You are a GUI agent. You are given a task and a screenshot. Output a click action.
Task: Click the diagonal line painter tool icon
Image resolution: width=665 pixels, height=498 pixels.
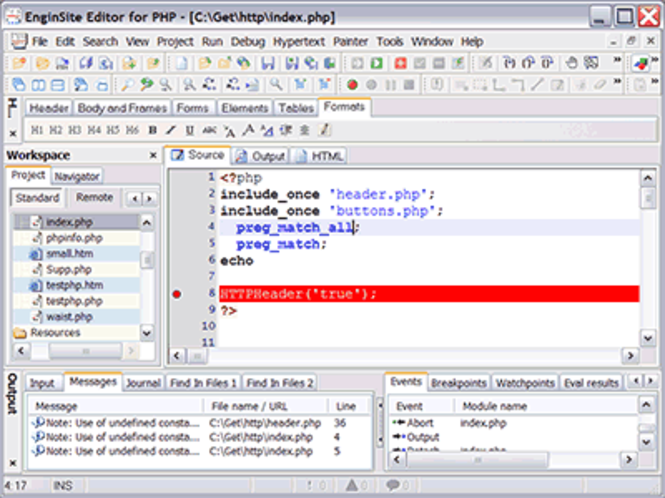[x=537, y=85]
